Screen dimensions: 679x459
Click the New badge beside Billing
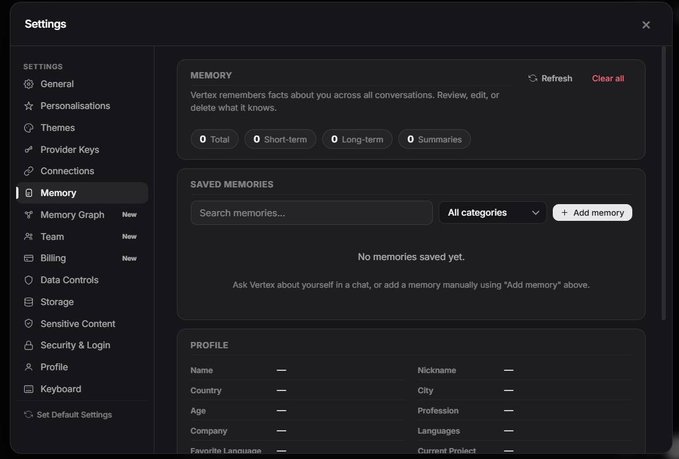tap(129, 258)
